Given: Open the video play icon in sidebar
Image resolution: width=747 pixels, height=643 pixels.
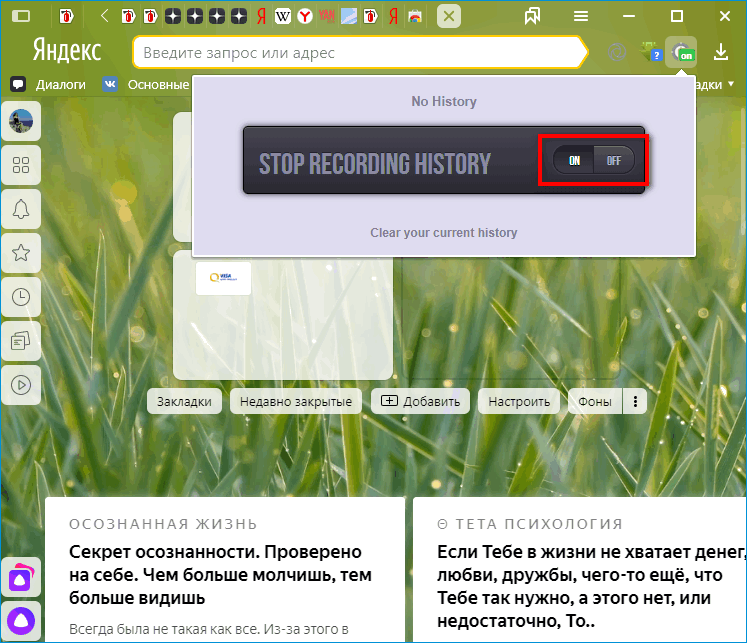Looking at the screenshot, I should pos(21,385).
